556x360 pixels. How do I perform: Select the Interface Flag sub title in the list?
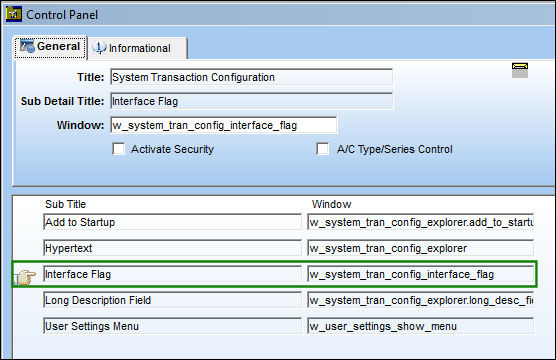(x=172, y=274)
